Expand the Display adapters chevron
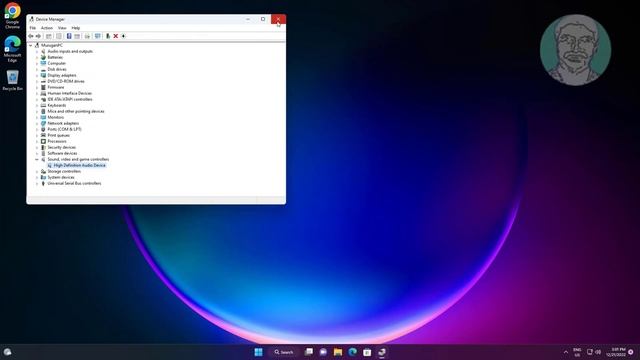 tap(37, 76)
